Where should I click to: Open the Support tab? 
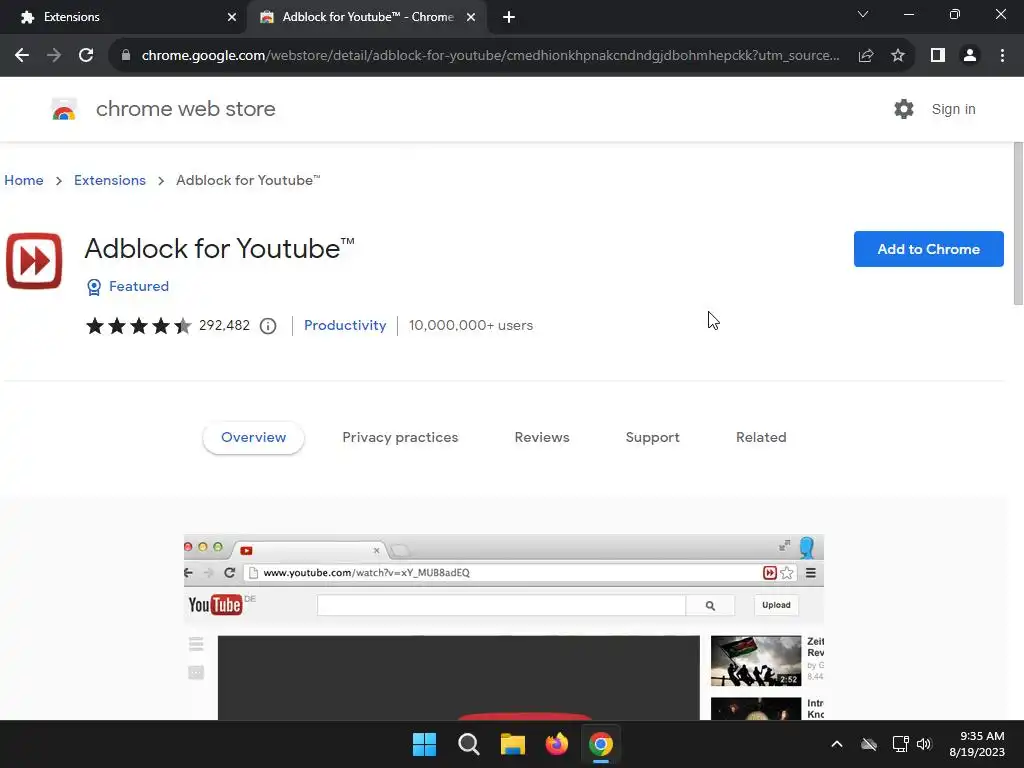(652, 438)
